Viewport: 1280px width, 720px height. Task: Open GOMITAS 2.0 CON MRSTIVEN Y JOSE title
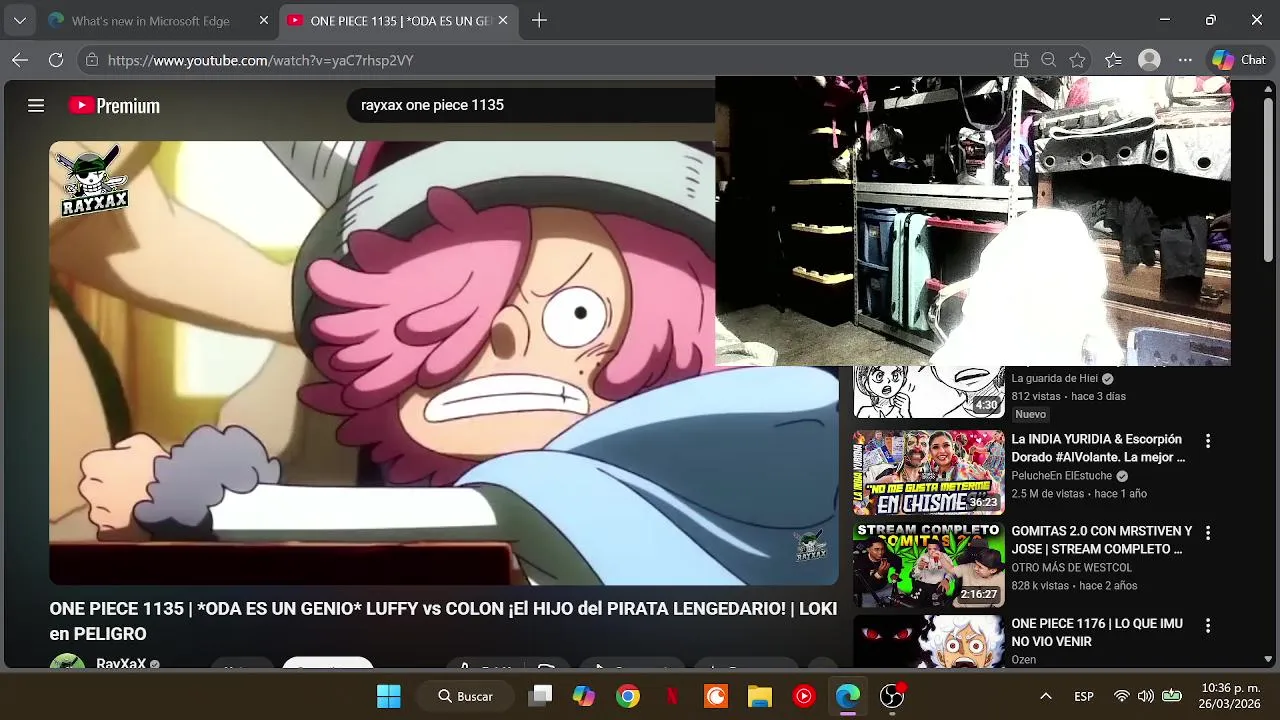coord(1102,540)
